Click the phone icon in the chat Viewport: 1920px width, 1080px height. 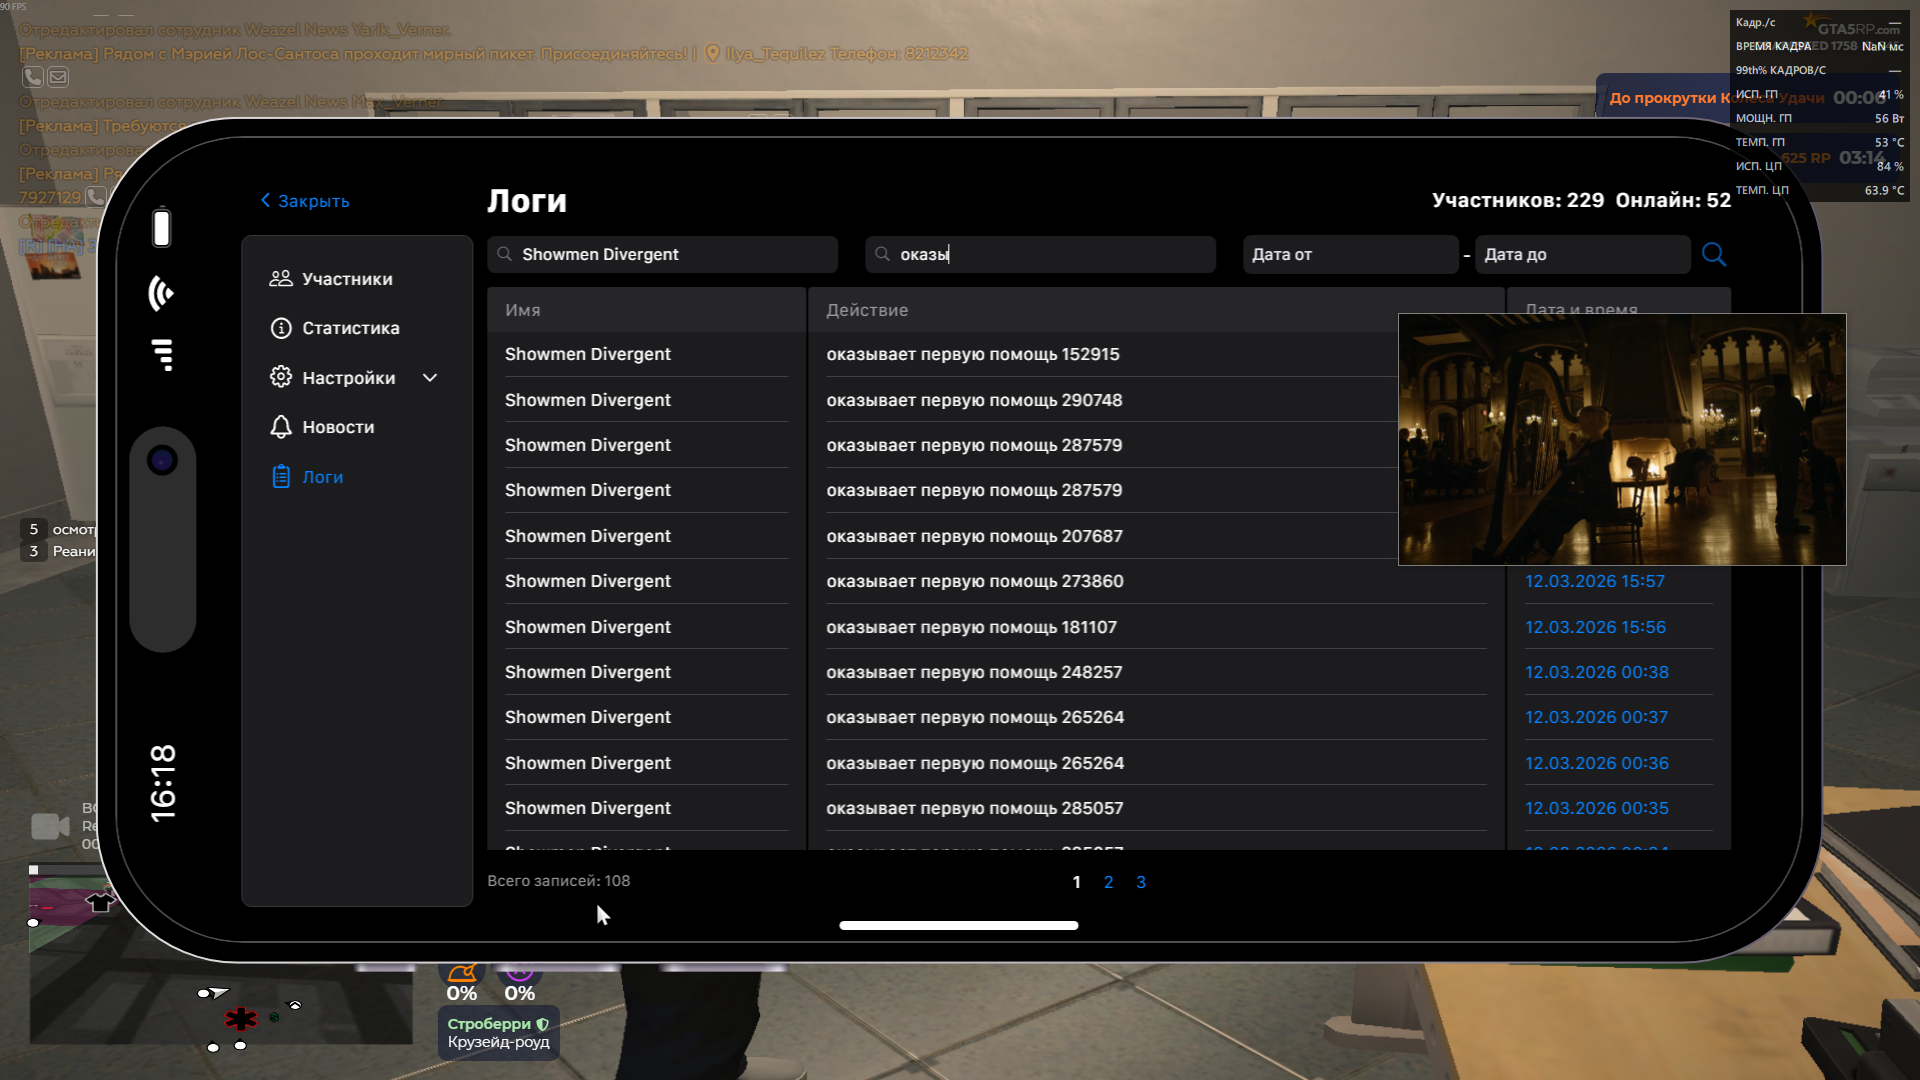[33, 77]
